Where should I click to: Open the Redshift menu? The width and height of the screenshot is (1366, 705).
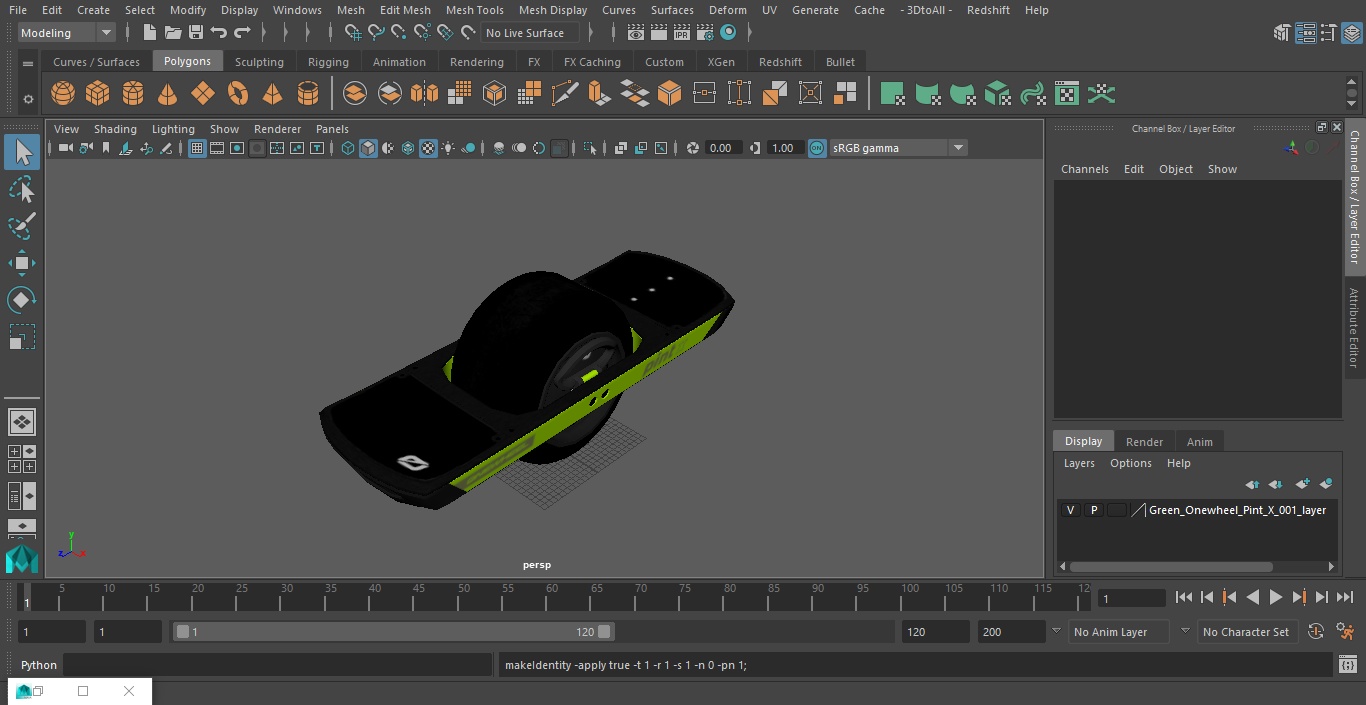click(x=988, y=10)
